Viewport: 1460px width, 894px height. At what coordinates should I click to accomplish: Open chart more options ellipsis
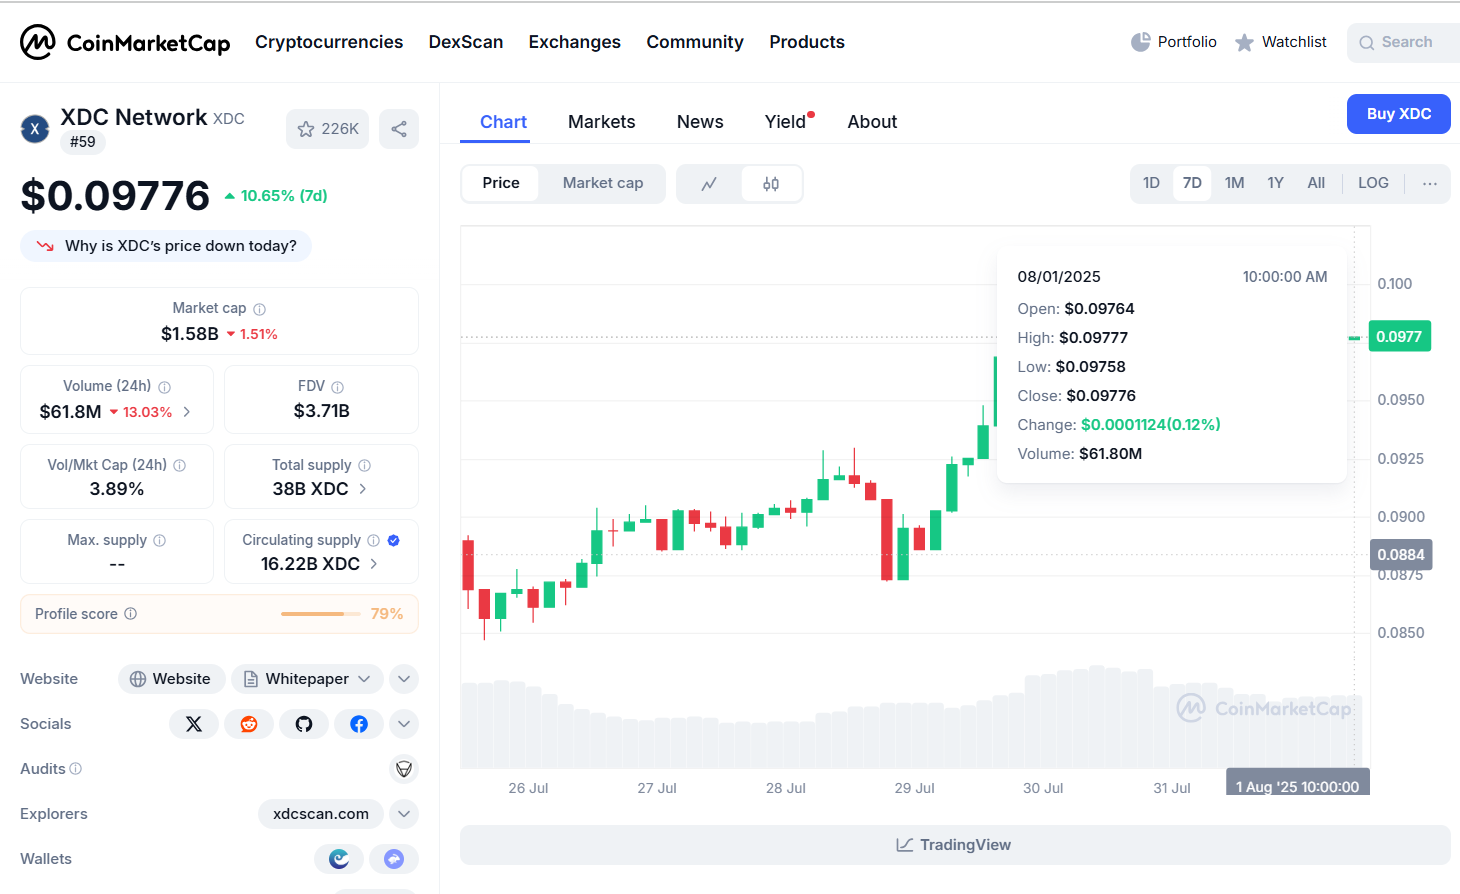click(1430, 184)
